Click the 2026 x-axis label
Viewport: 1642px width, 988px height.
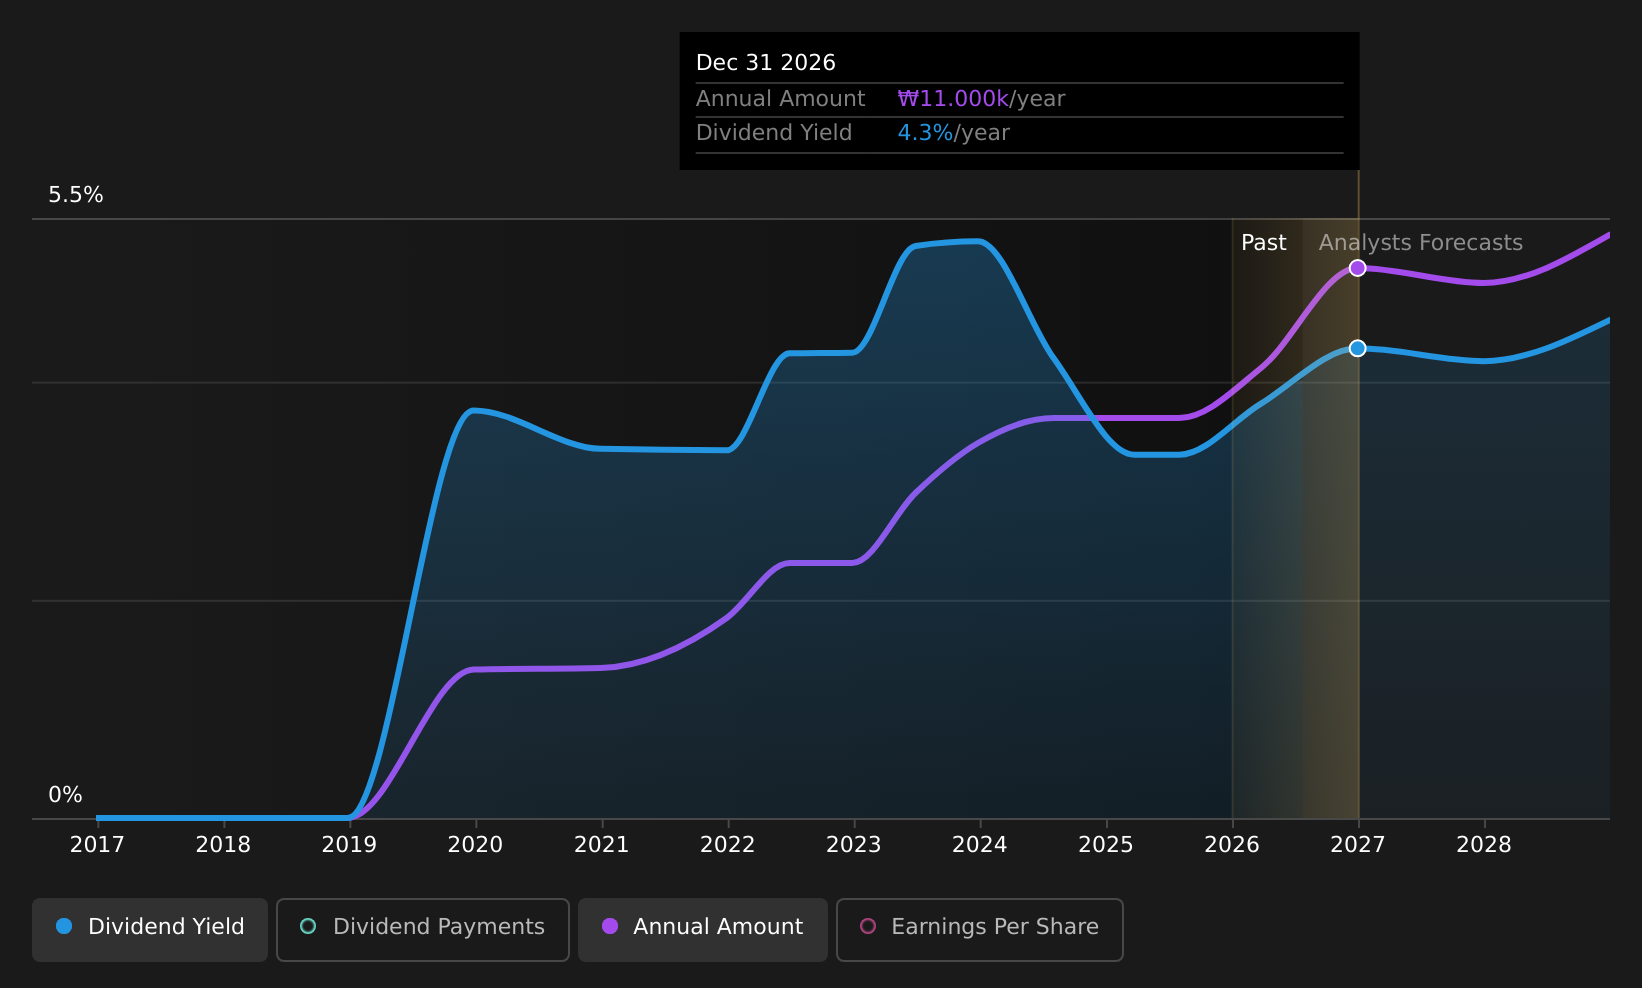click(1231, 845)
